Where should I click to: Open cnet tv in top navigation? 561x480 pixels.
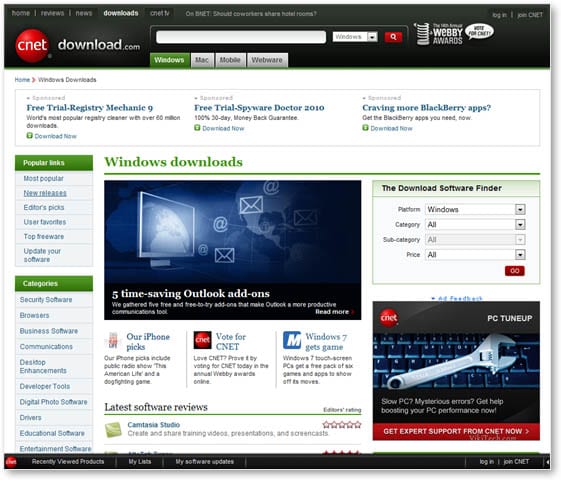160,13
